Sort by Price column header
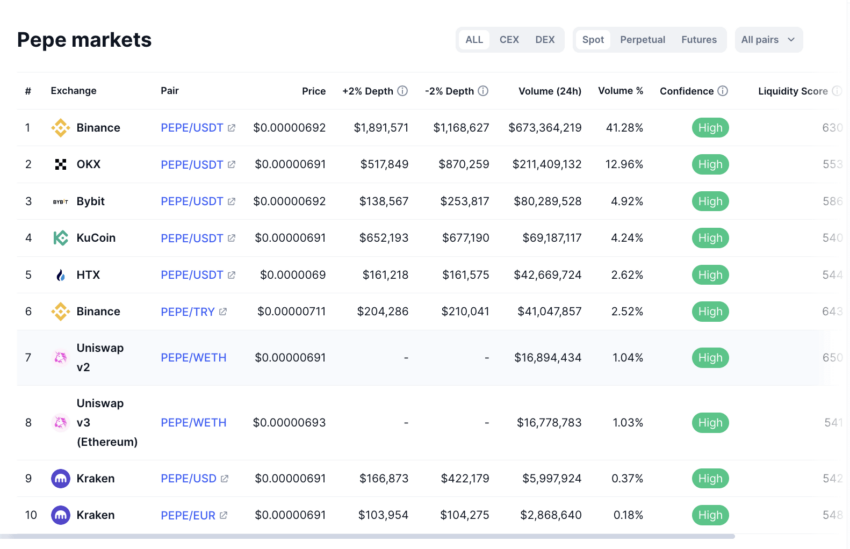The height and width of the screenshot is (549, 850). pos(313,91)
